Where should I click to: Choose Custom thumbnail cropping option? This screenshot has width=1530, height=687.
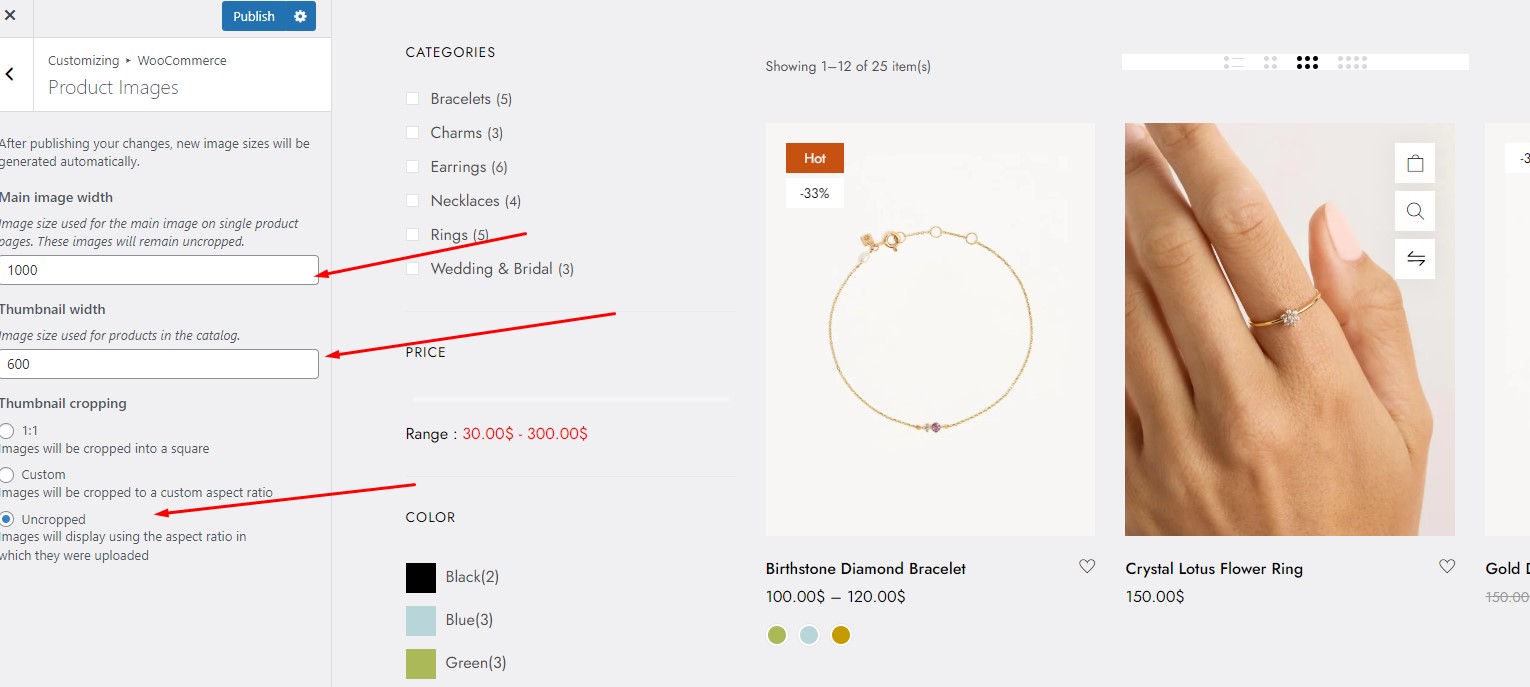click(7, 475)
